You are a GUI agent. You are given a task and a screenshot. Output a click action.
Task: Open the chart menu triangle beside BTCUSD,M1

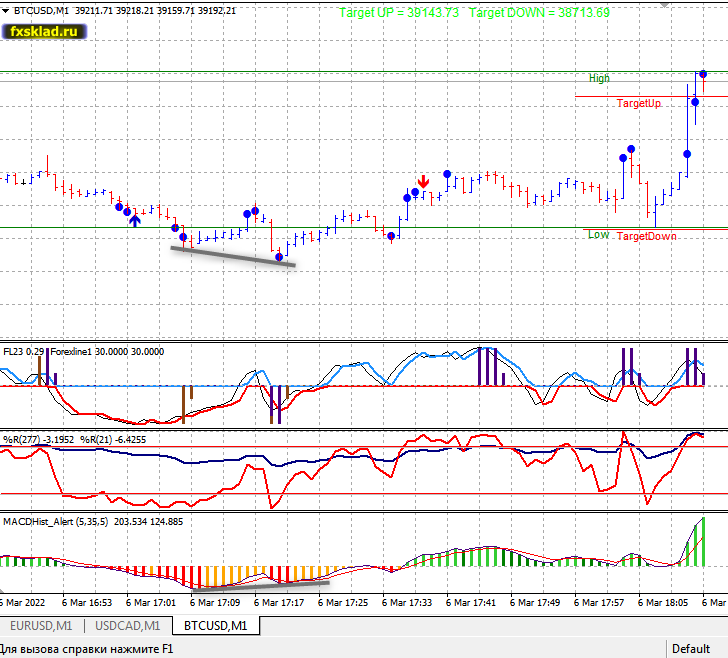6,11
